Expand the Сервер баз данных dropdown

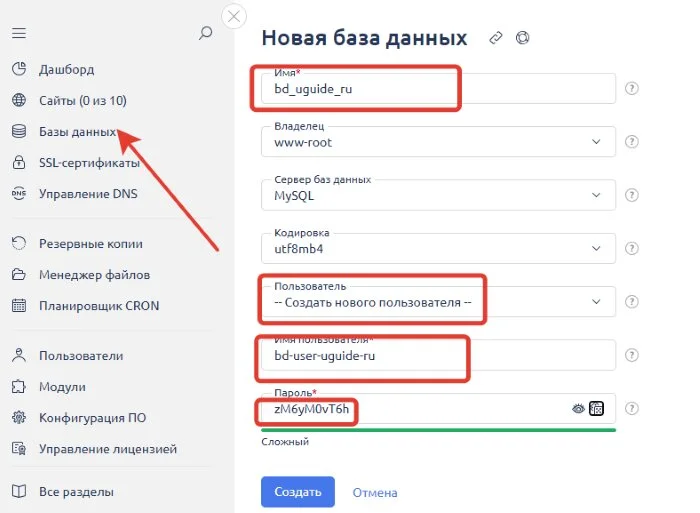tap(438, 195)
